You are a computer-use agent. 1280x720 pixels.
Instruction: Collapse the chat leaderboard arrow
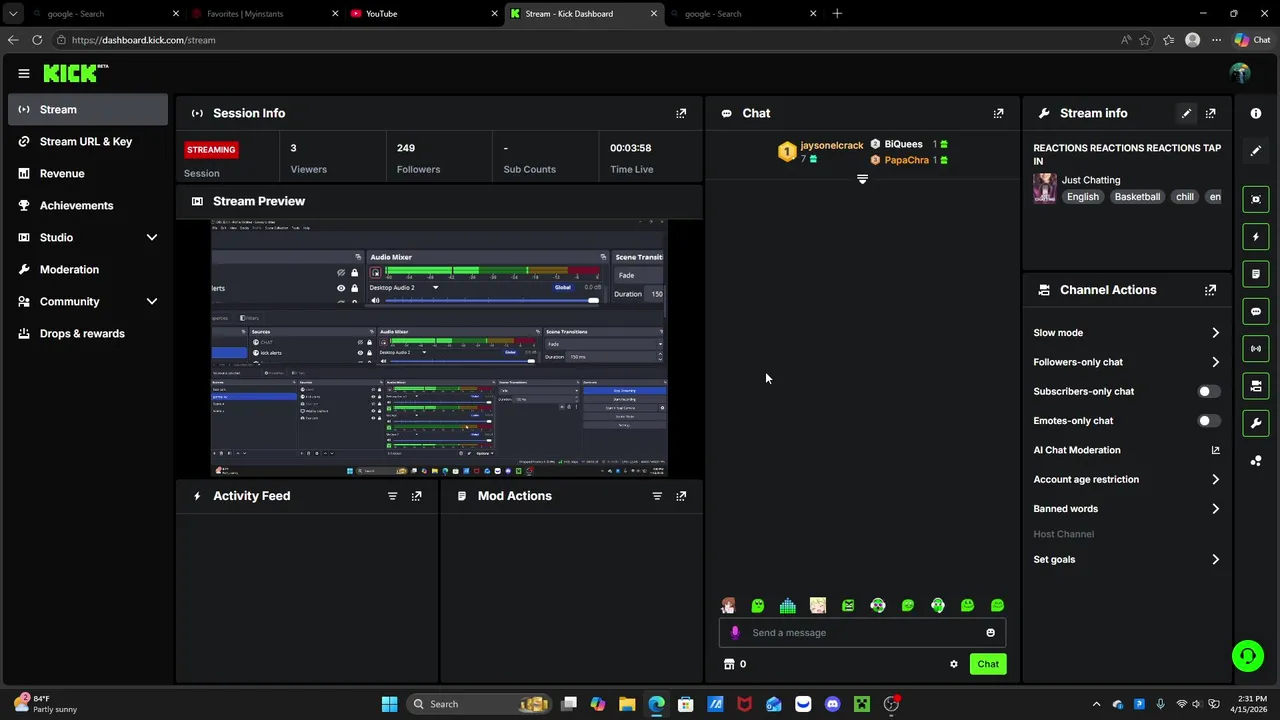tap(862, 180)
